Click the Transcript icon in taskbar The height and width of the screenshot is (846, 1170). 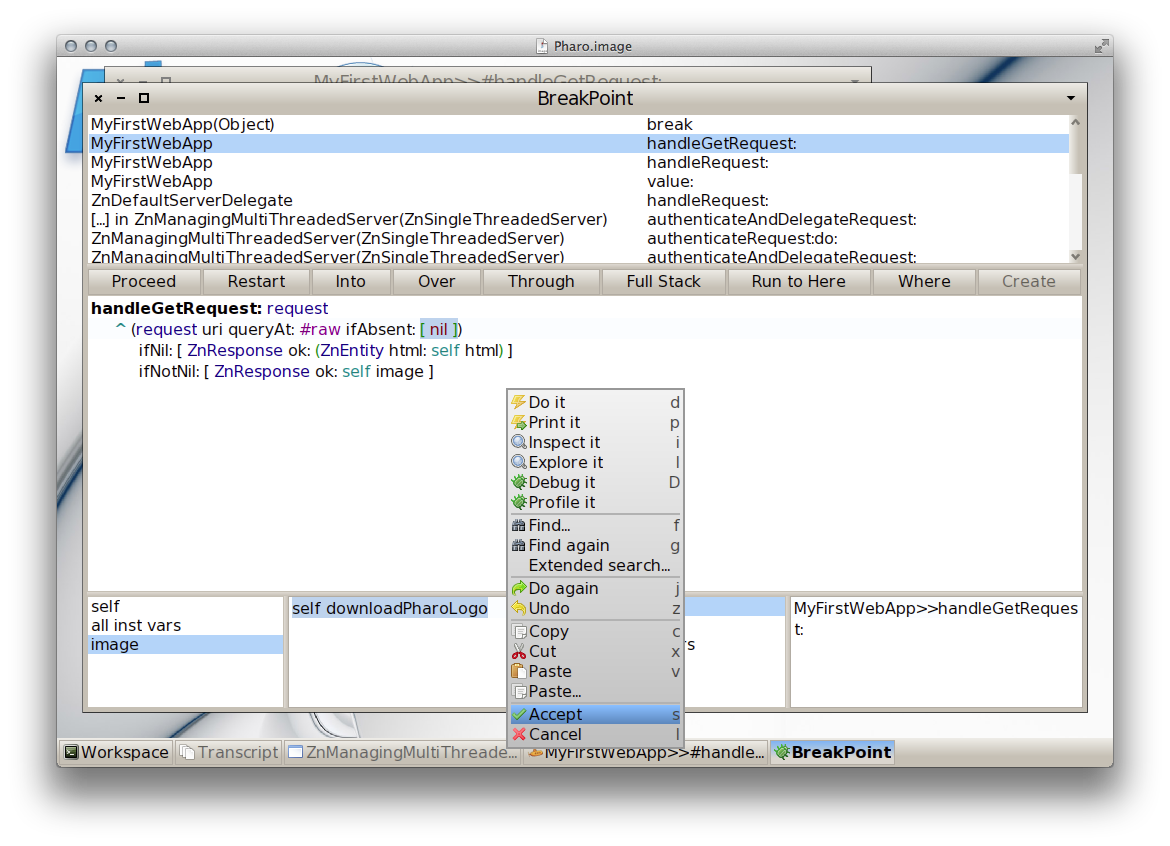coord(187,752)
